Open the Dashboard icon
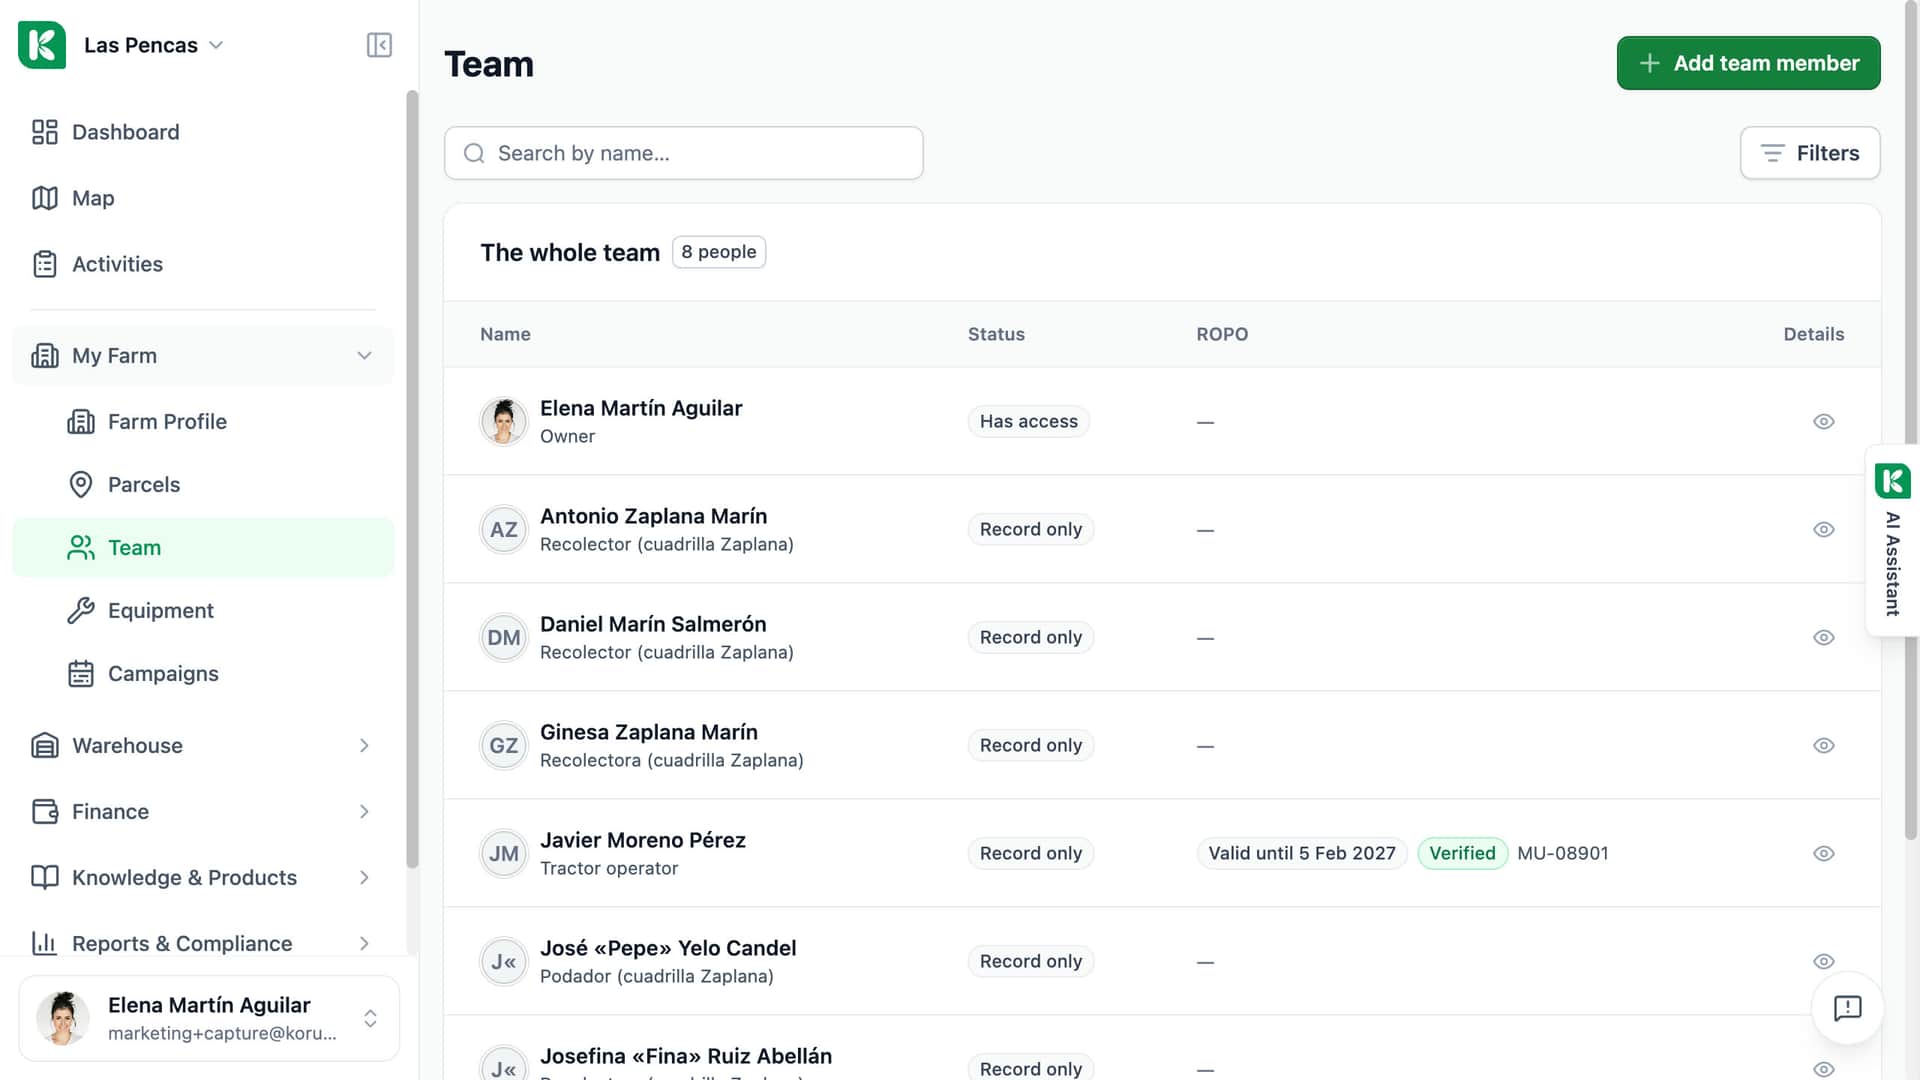The height and width of the screenshot is (1080, 1920). [x=45, y=132]
